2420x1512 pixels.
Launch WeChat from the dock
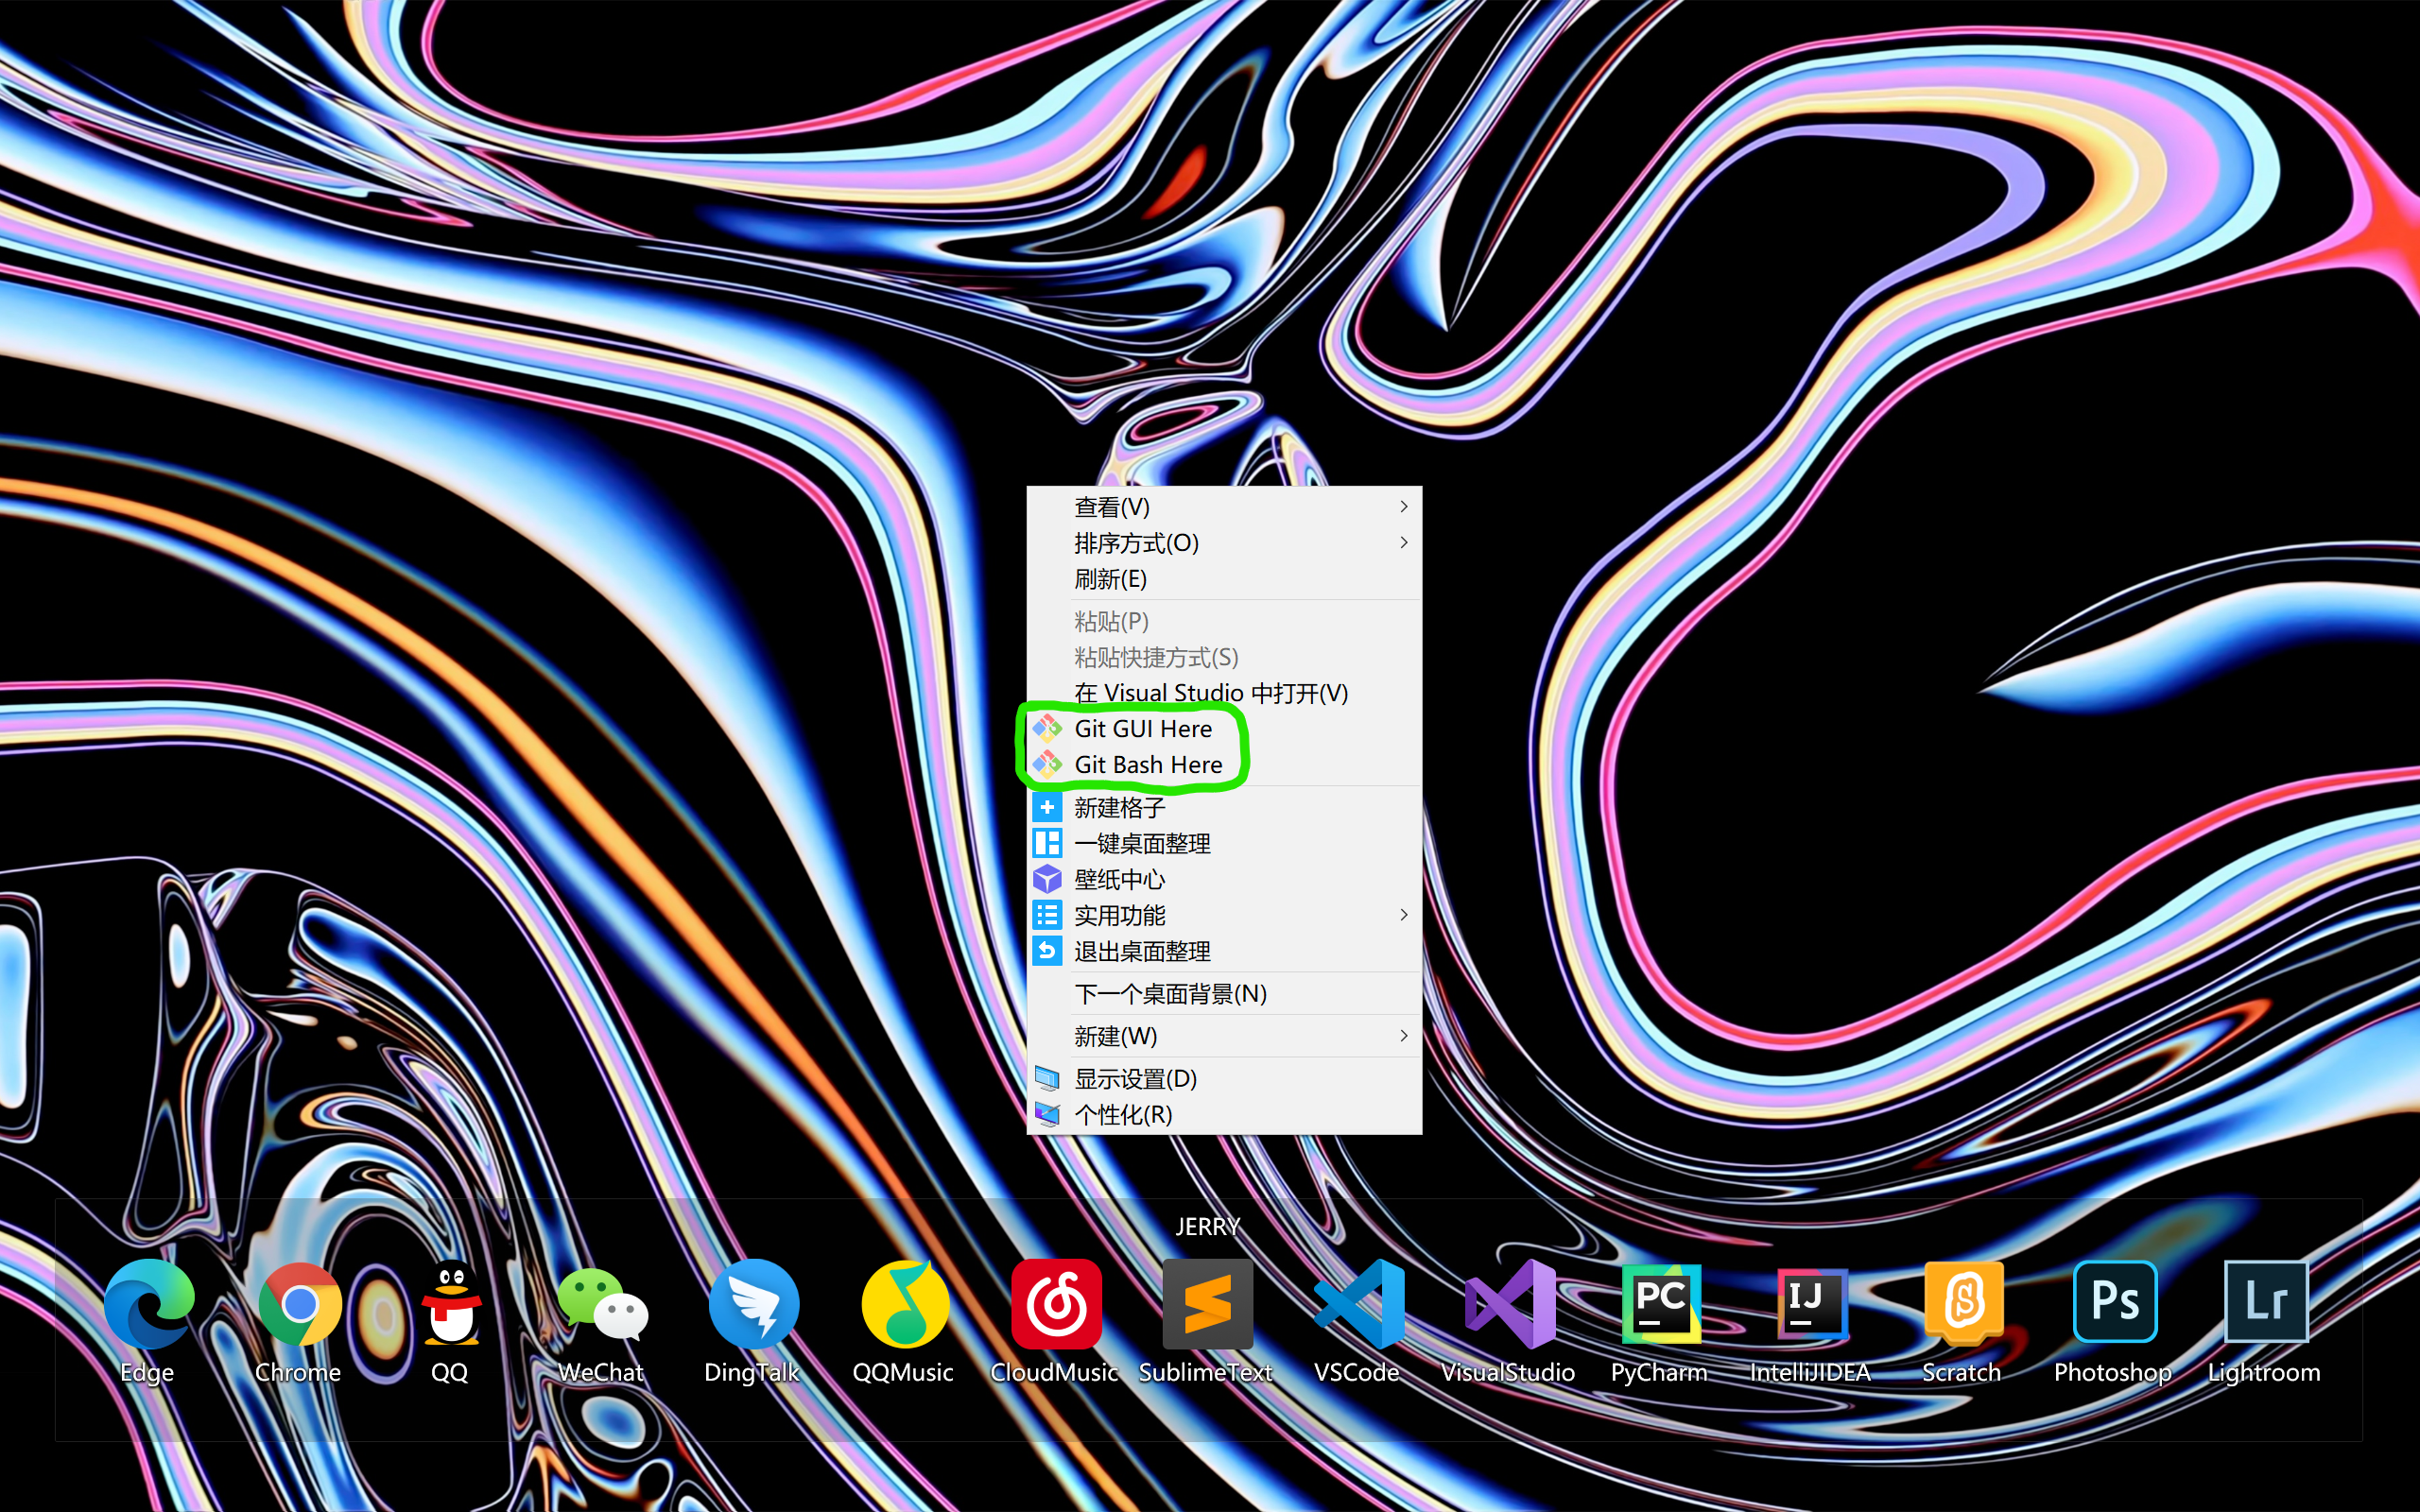(602, 1303)
